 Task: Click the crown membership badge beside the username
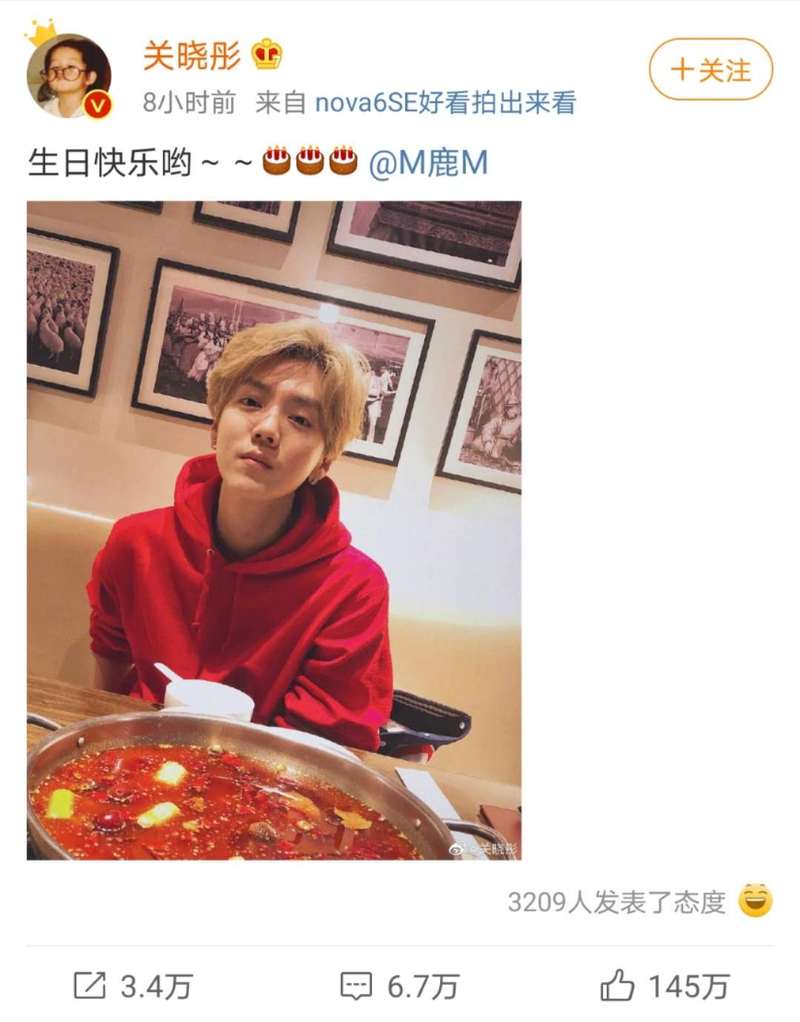coord(267,55)
